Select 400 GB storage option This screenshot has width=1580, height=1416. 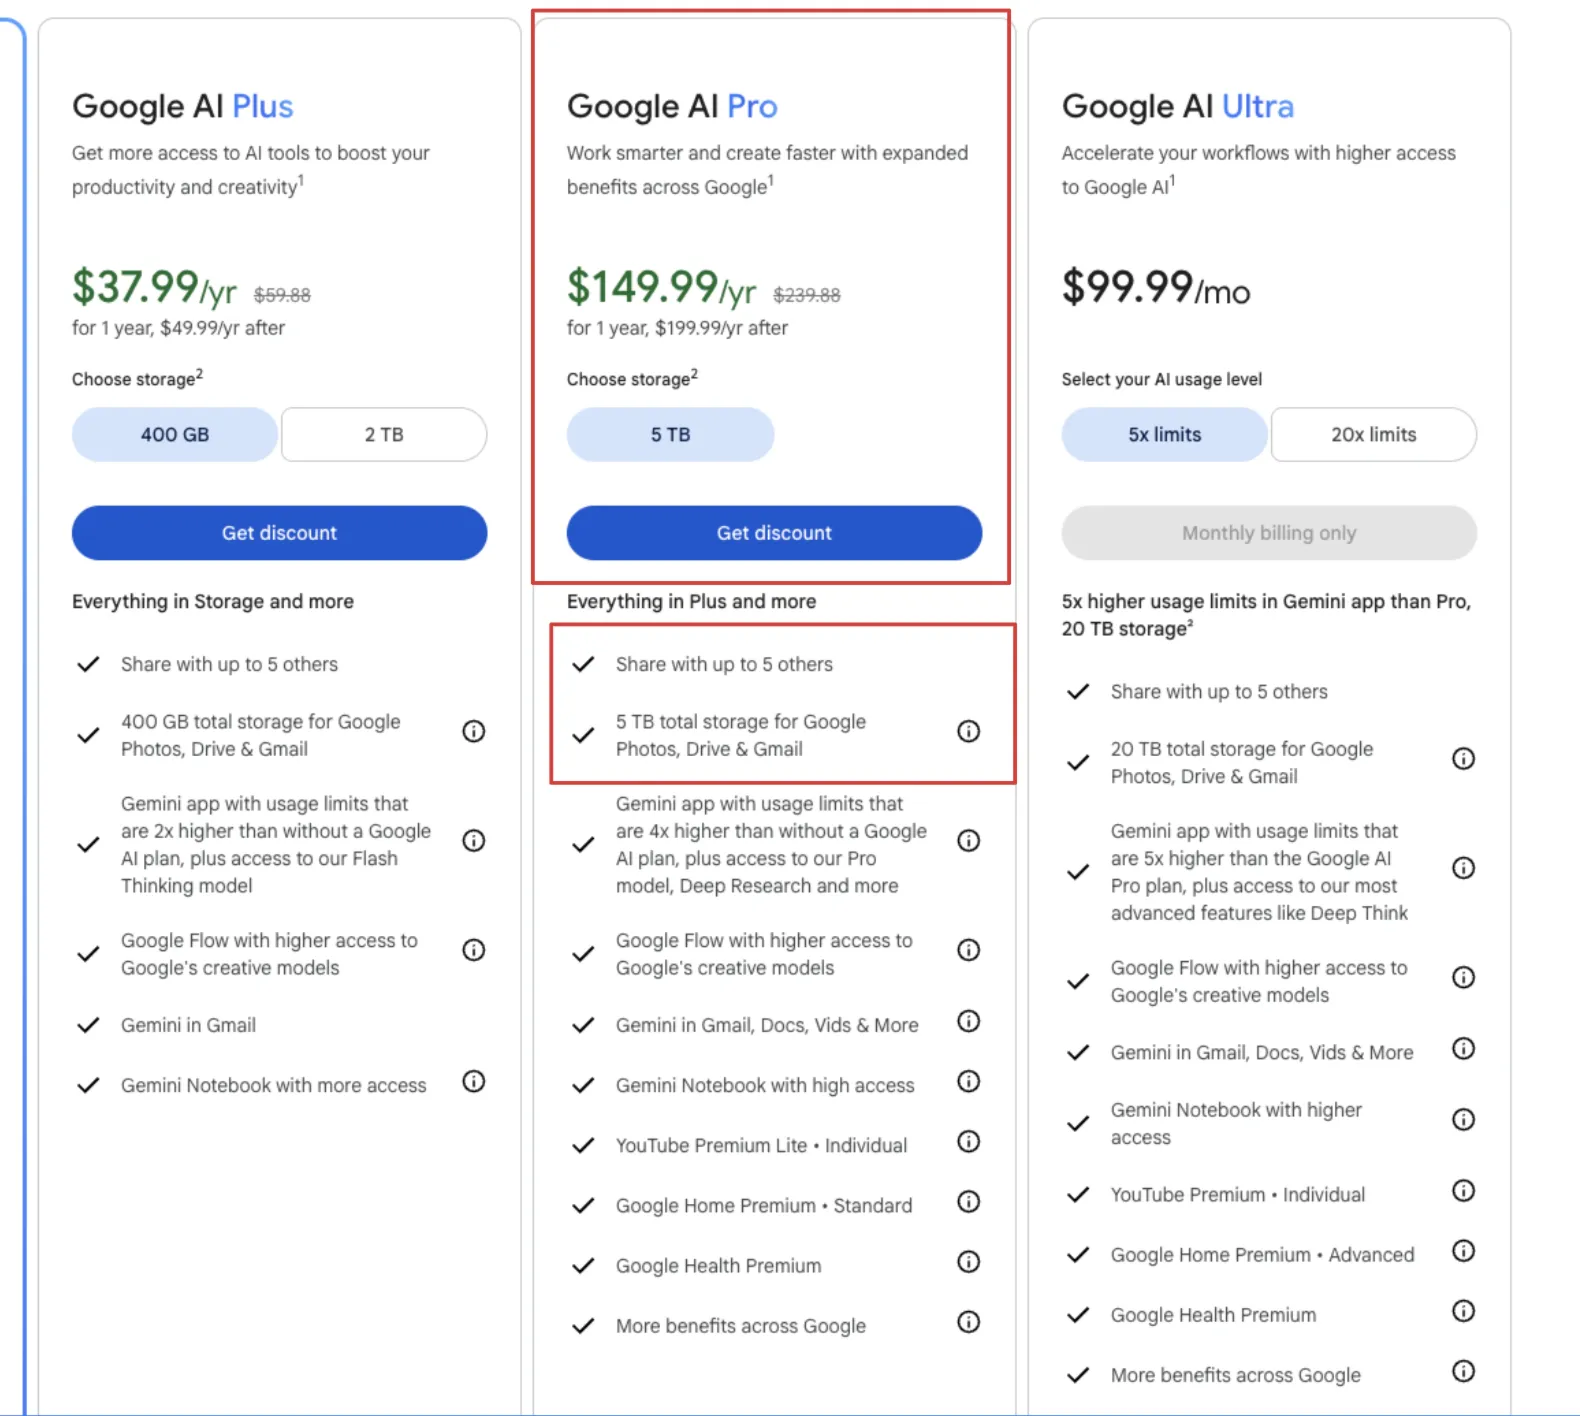click(175, 434)
